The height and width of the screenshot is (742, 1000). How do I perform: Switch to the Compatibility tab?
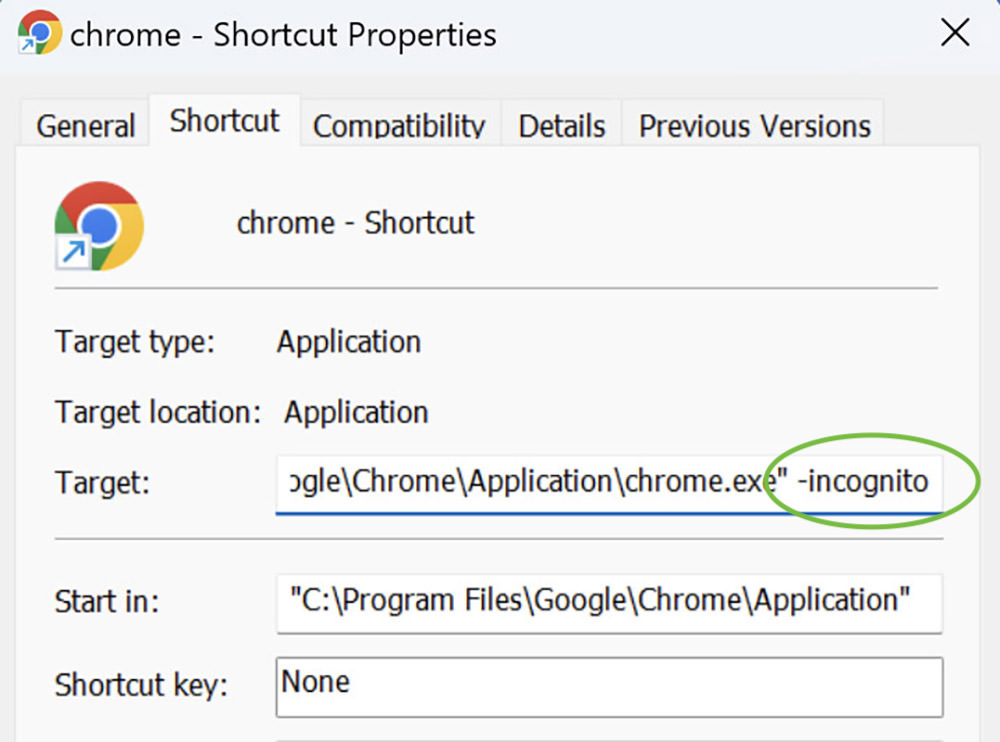coord(399,125)
